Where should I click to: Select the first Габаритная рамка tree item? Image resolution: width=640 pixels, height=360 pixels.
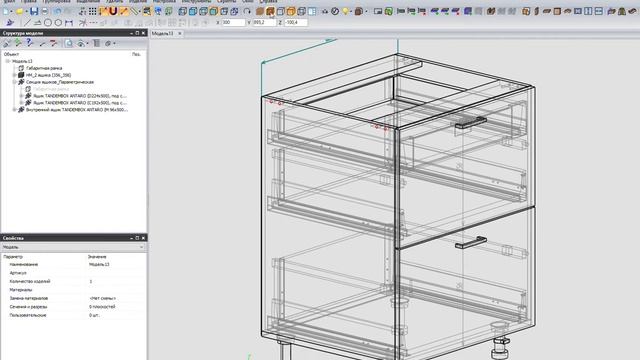[44, 68]
